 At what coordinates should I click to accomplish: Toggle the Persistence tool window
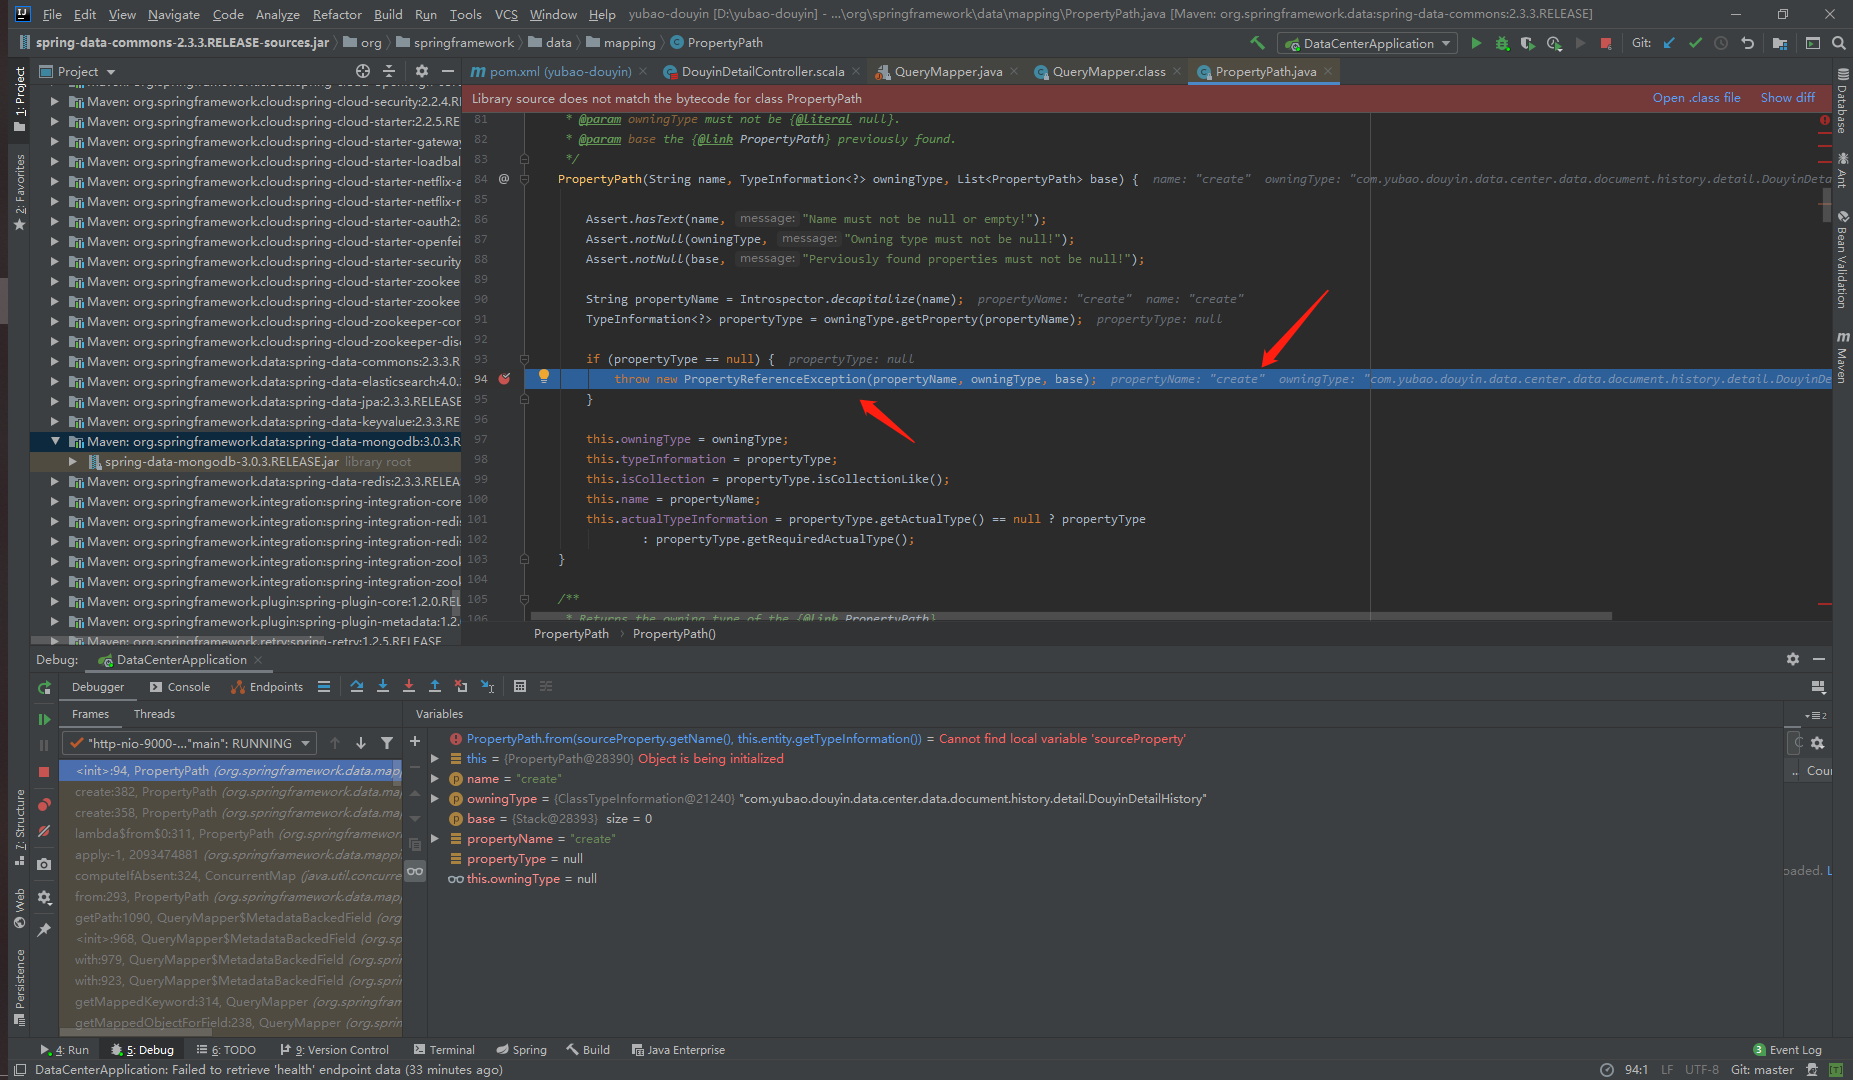[19, 988]
